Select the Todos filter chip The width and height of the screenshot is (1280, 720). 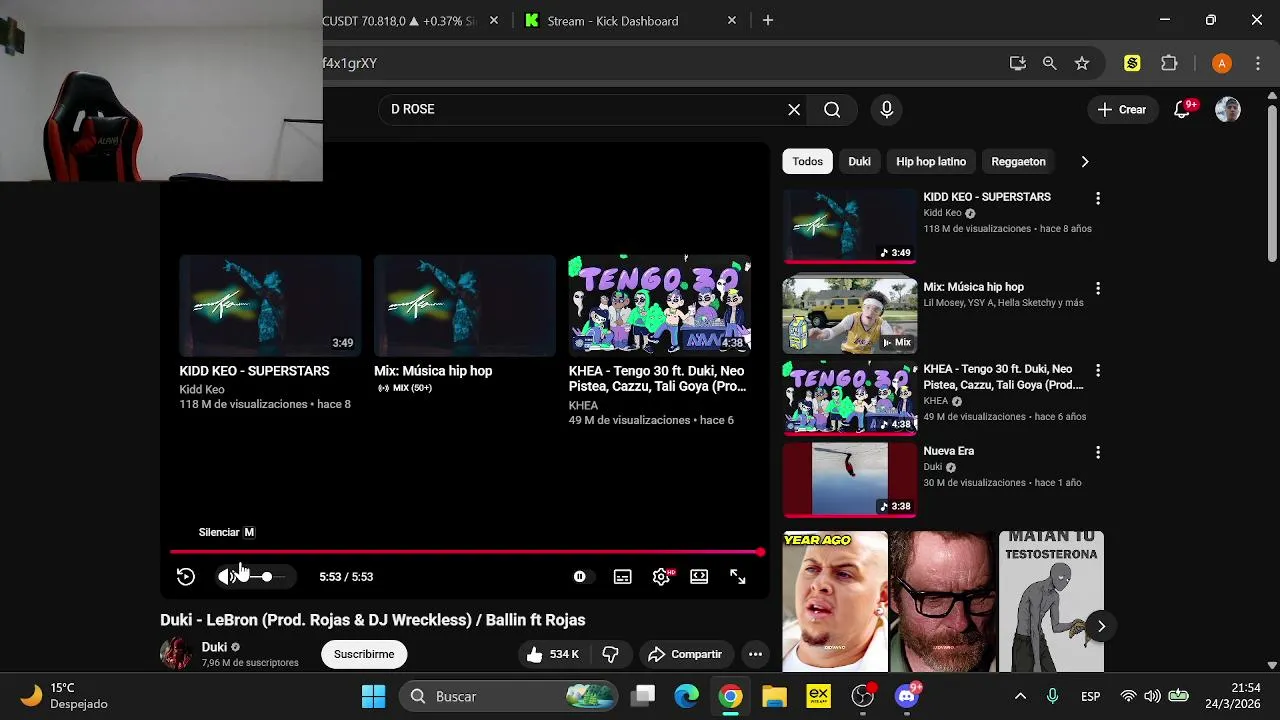point(808,162)
